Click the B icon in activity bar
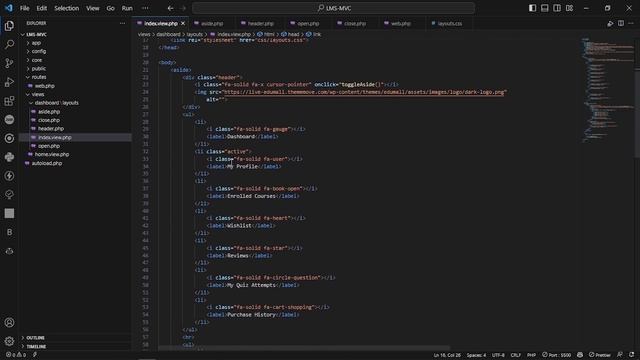This screenshot has height=360, width=640. pos(9,232)
